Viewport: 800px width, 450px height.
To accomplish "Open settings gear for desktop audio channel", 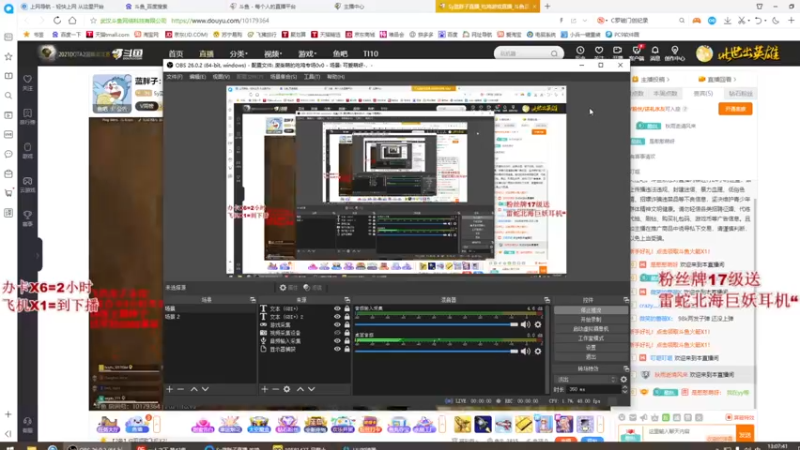I will click(x=538, y=352).
